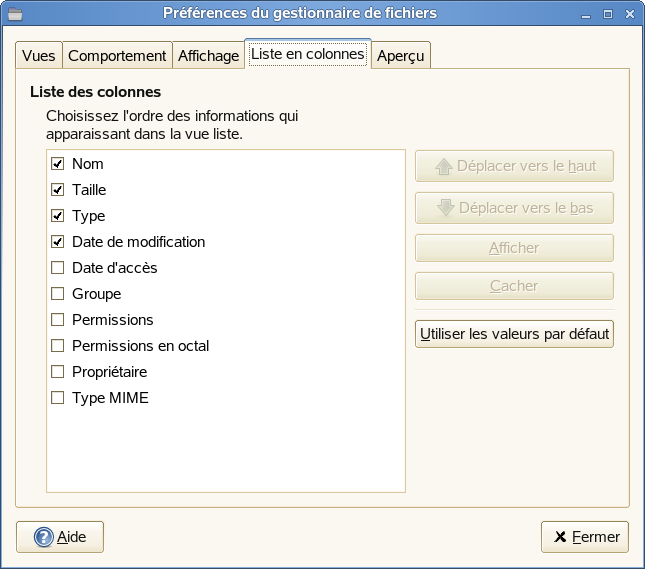Select the Date de modification row
Screen dimensions: 645x569
click(138, 242)
